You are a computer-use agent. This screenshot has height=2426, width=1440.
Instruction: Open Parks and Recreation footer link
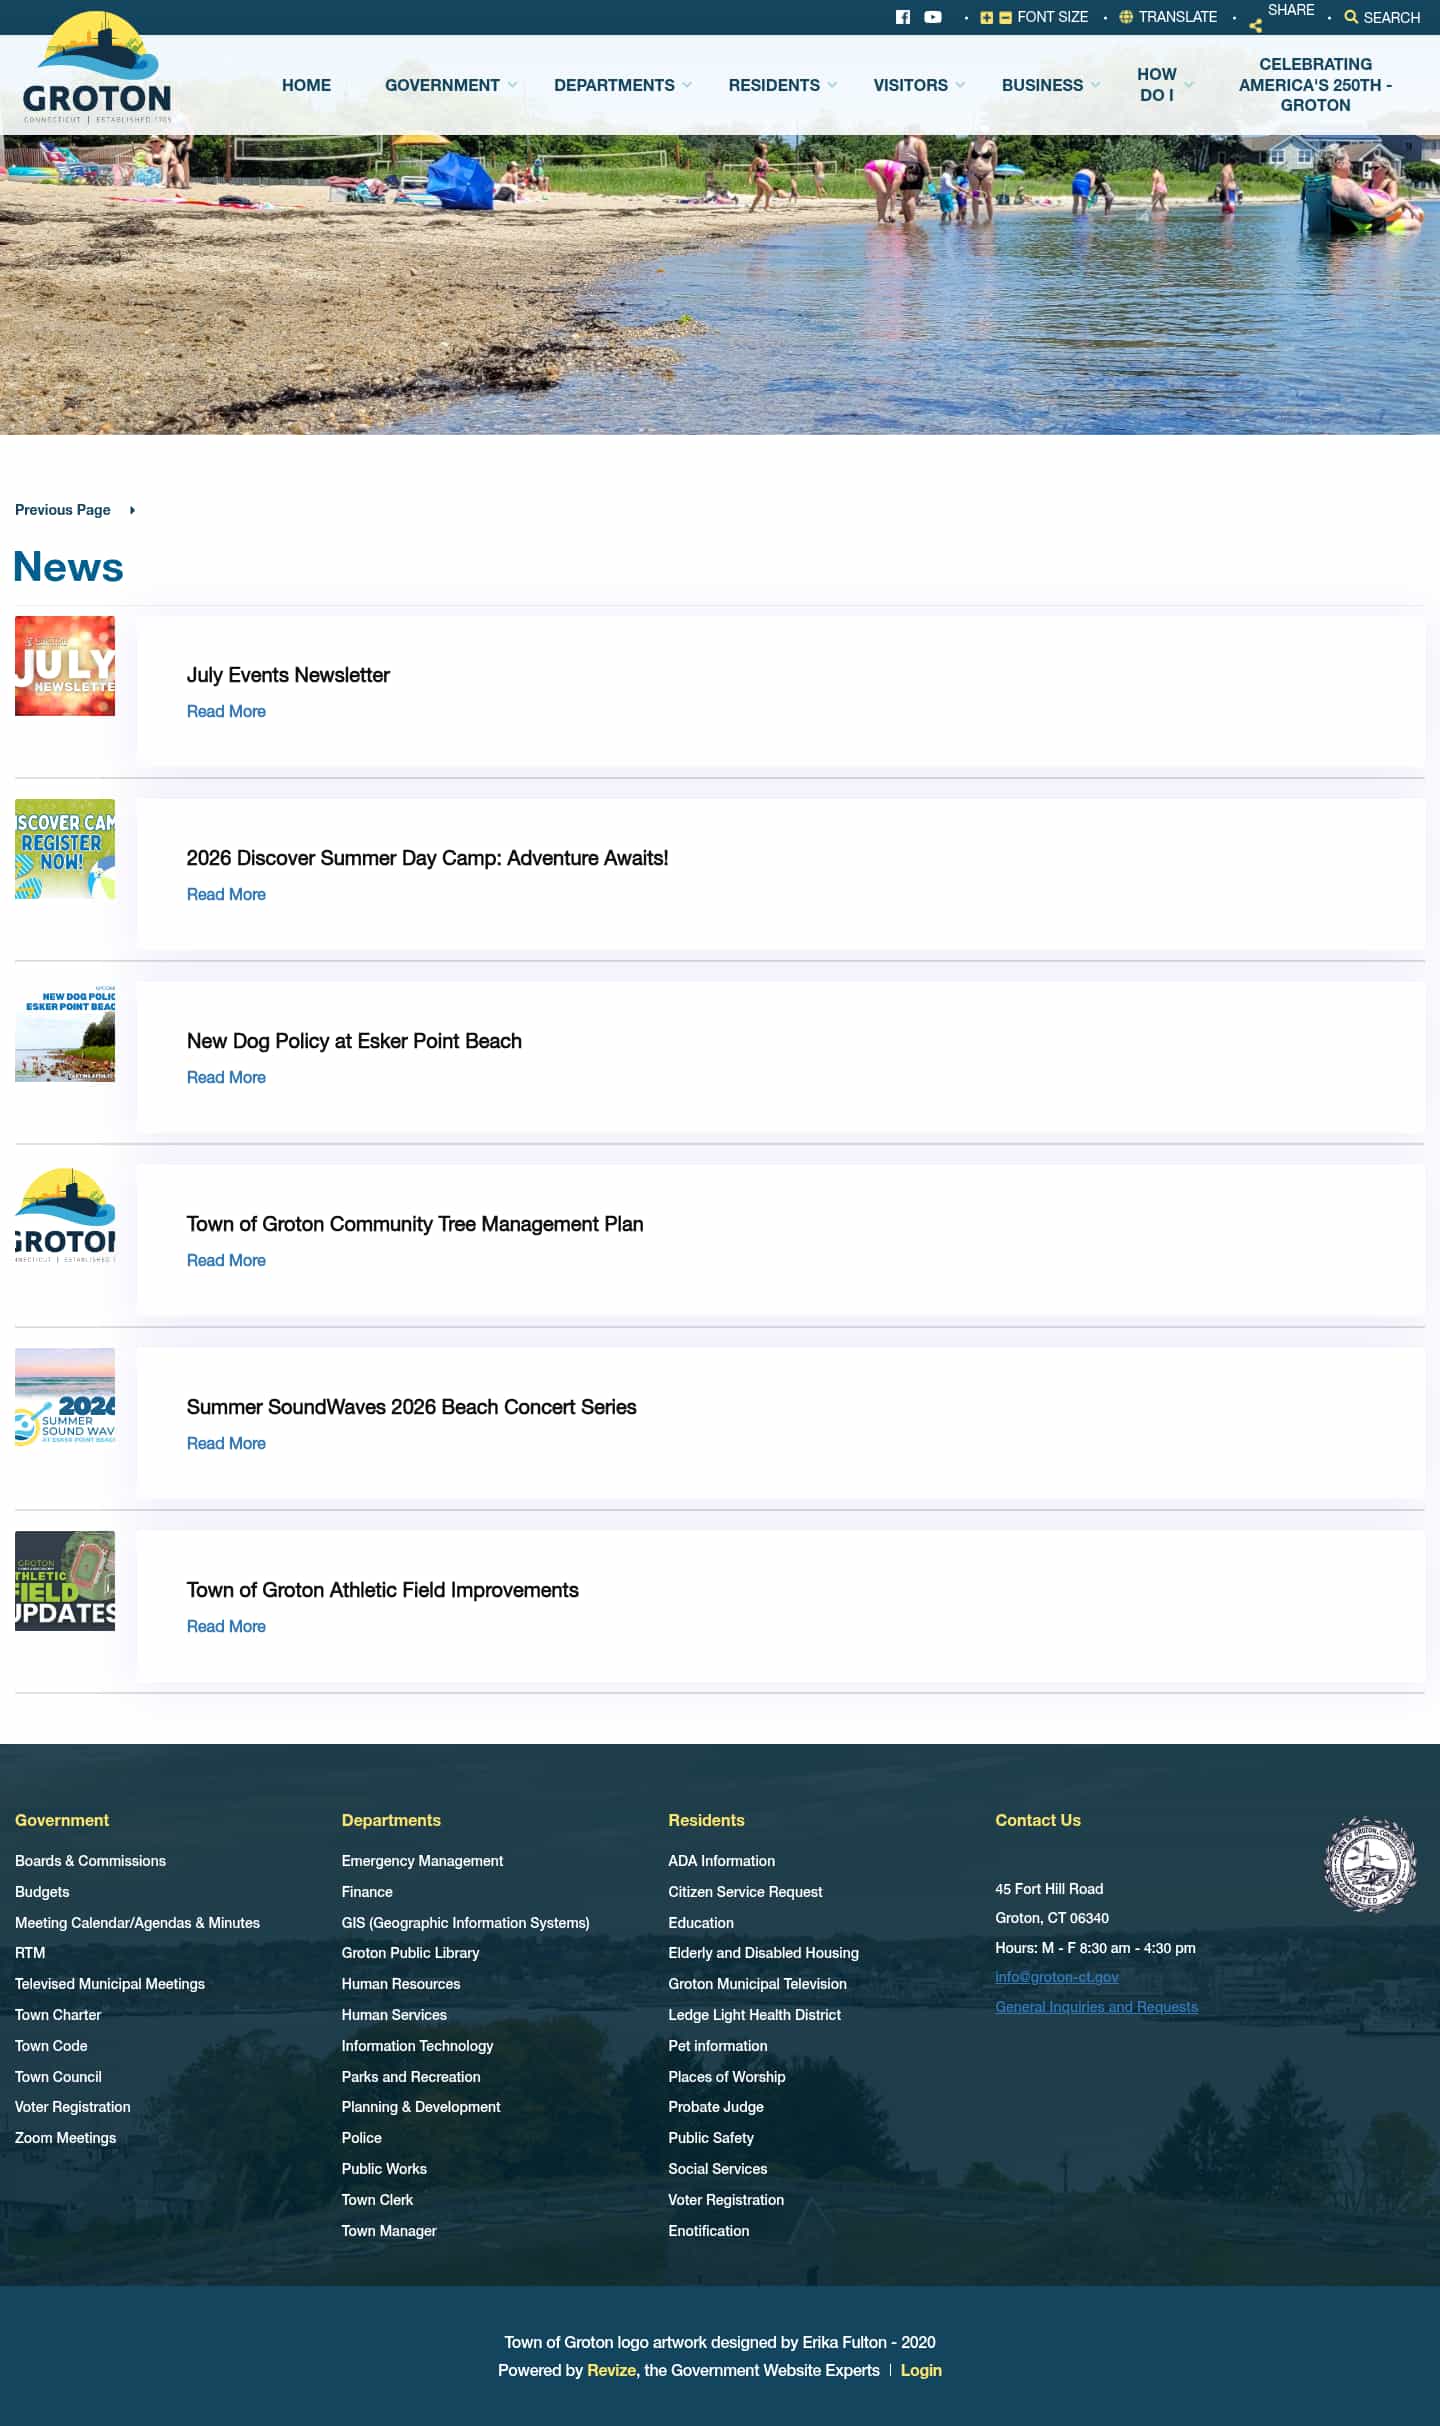point(411,2077)
